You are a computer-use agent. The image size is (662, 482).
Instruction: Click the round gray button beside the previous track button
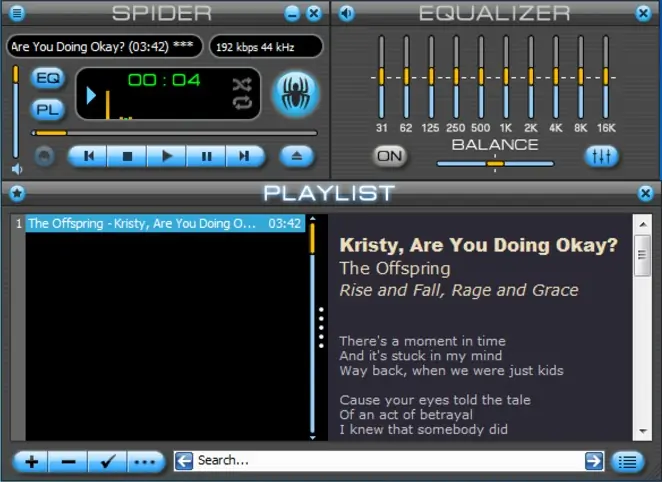(x=44, y=157)
